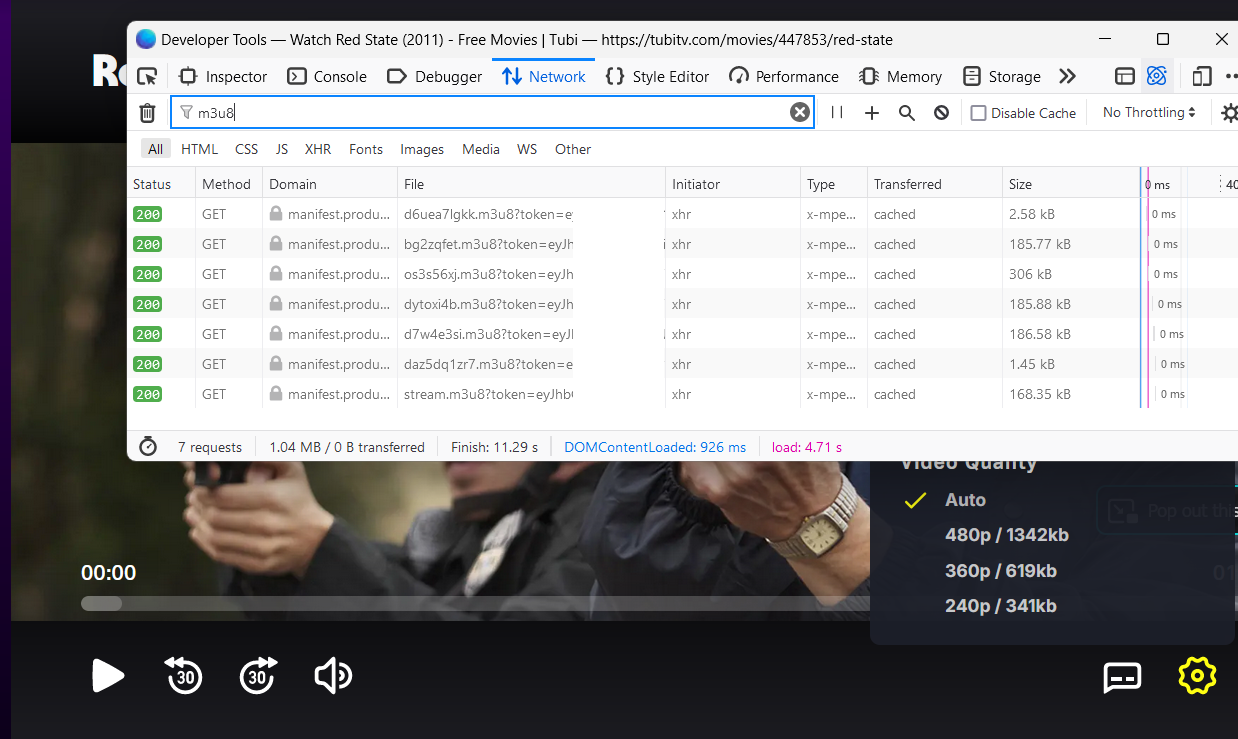This screenshot has height=739, width=1238.
Task: Select the All request filter
Action: click(156, 149)
